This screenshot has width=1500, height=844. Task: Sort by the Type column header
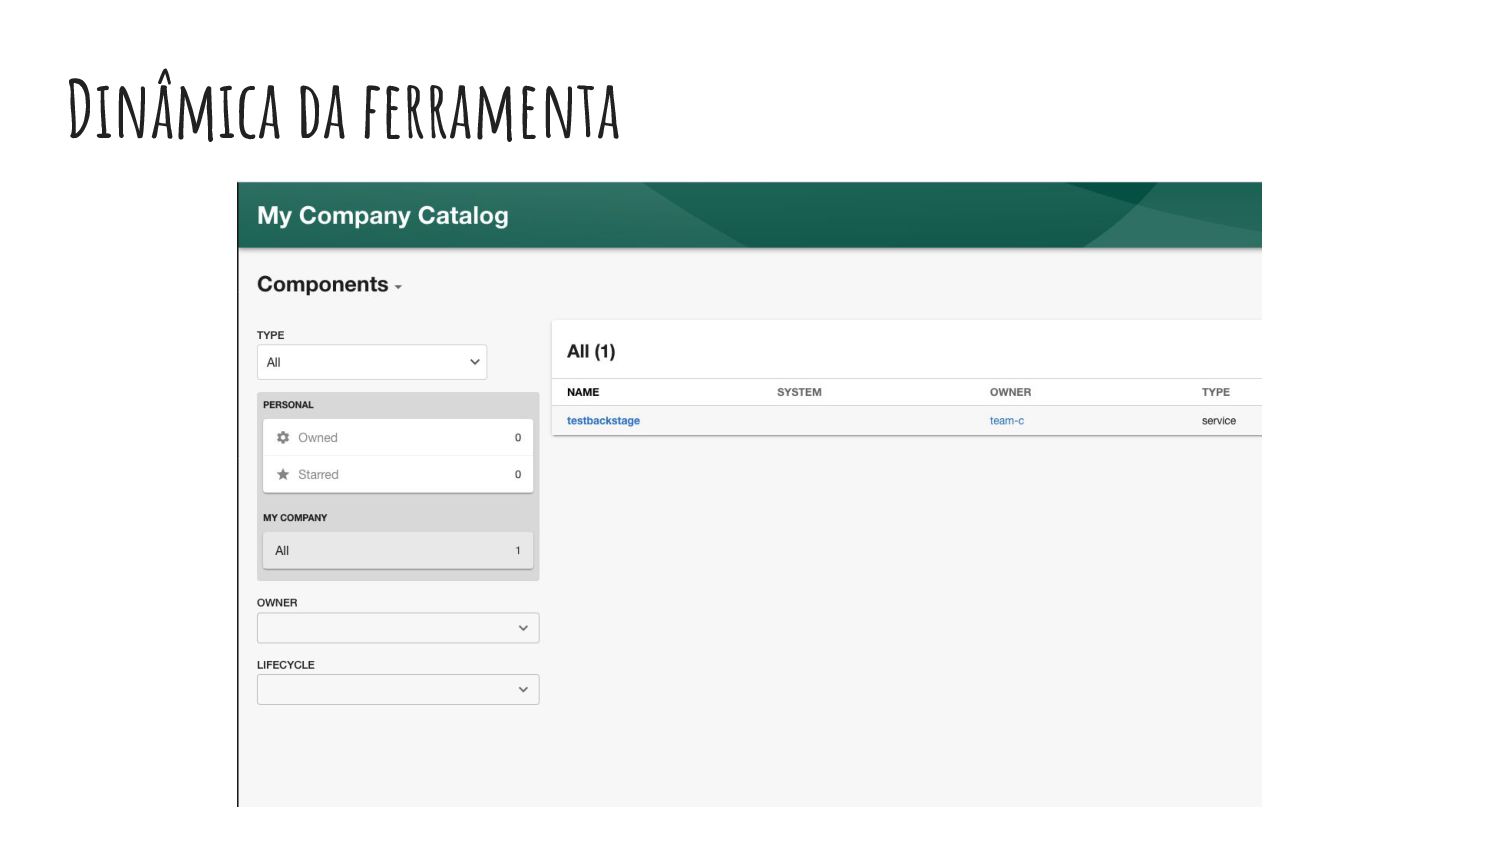pyautogui.click(x=1216, y=392)
